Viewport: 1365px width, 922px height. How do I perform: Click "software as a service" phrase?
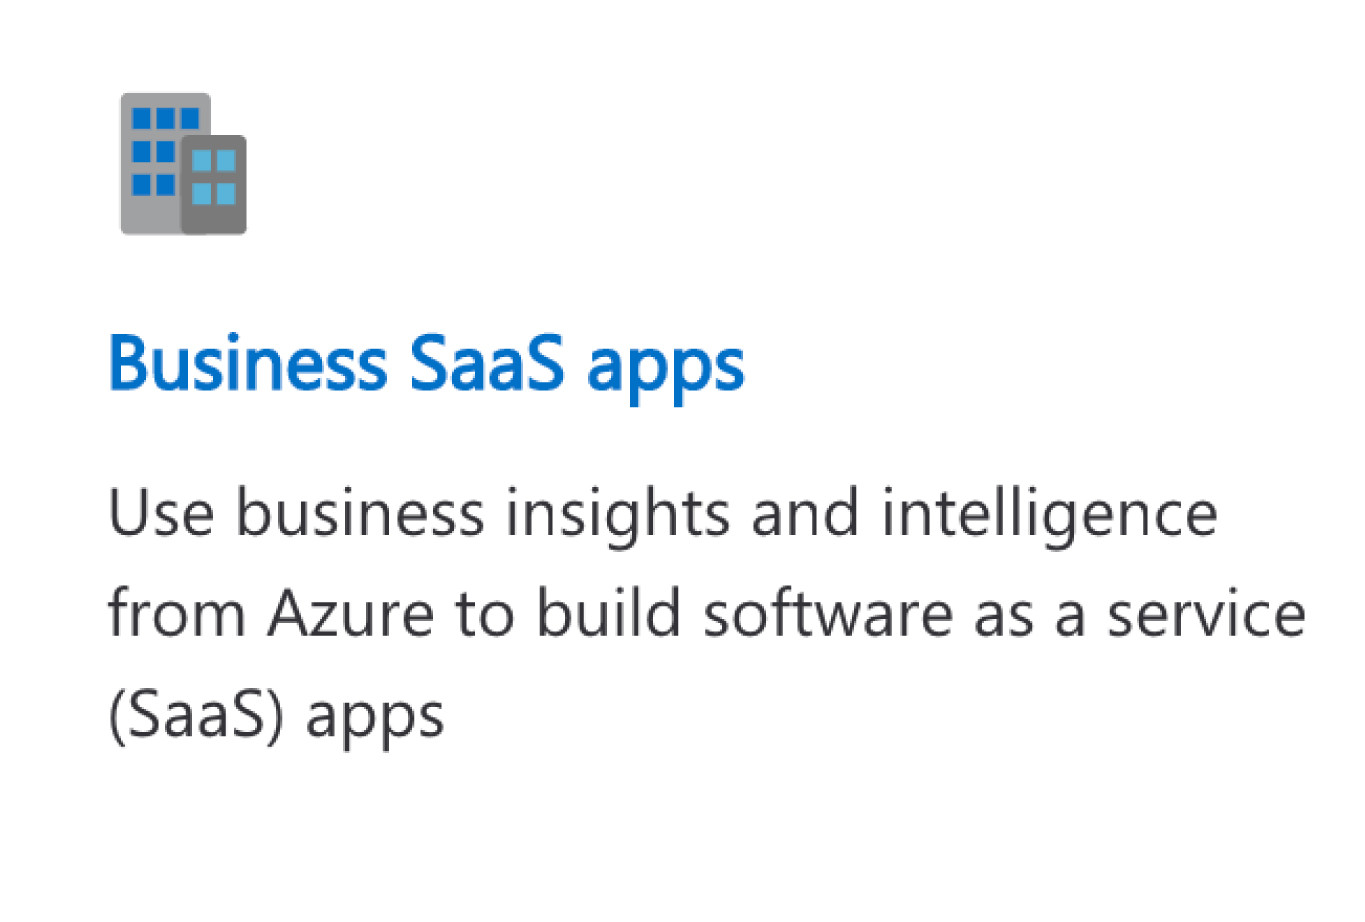1005,614
